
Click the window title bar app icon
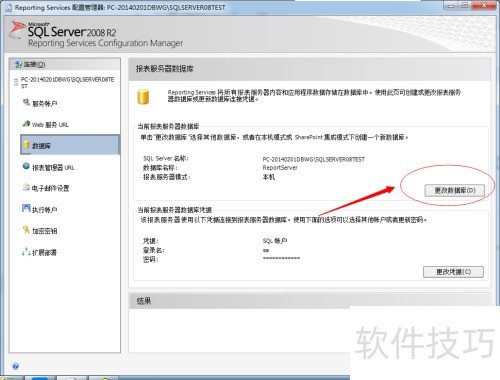[x=8, y=8]
